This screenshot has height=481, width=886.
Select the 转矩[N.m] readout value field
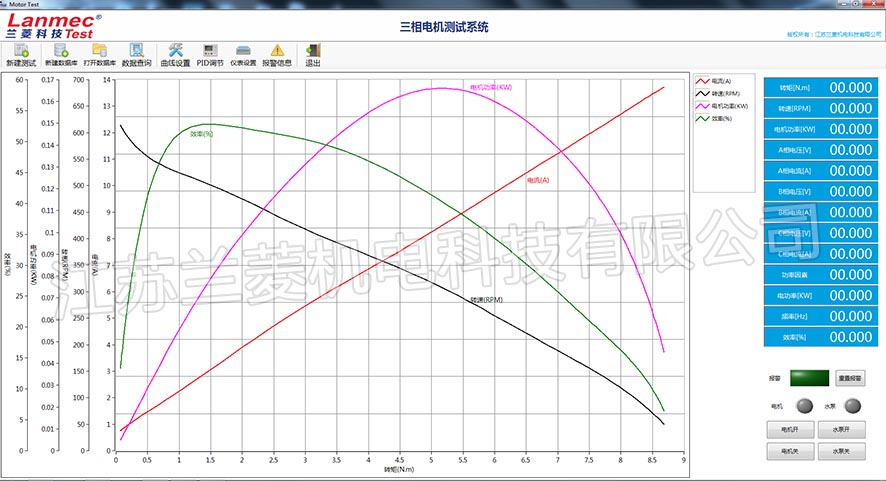point(850,87)
